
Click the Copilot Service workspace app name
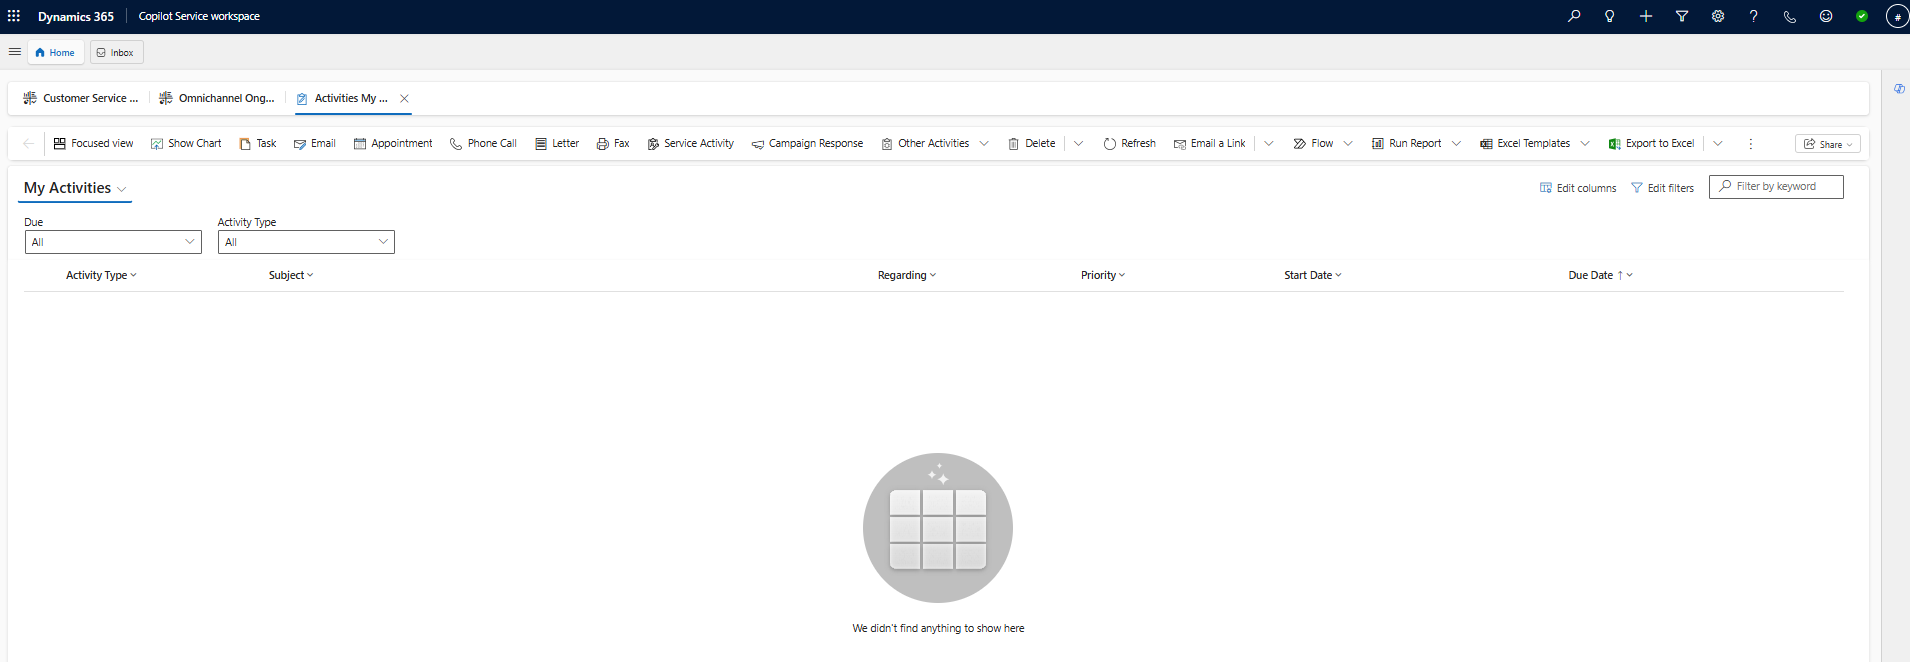pyautogui.click(x=199, y=16)
